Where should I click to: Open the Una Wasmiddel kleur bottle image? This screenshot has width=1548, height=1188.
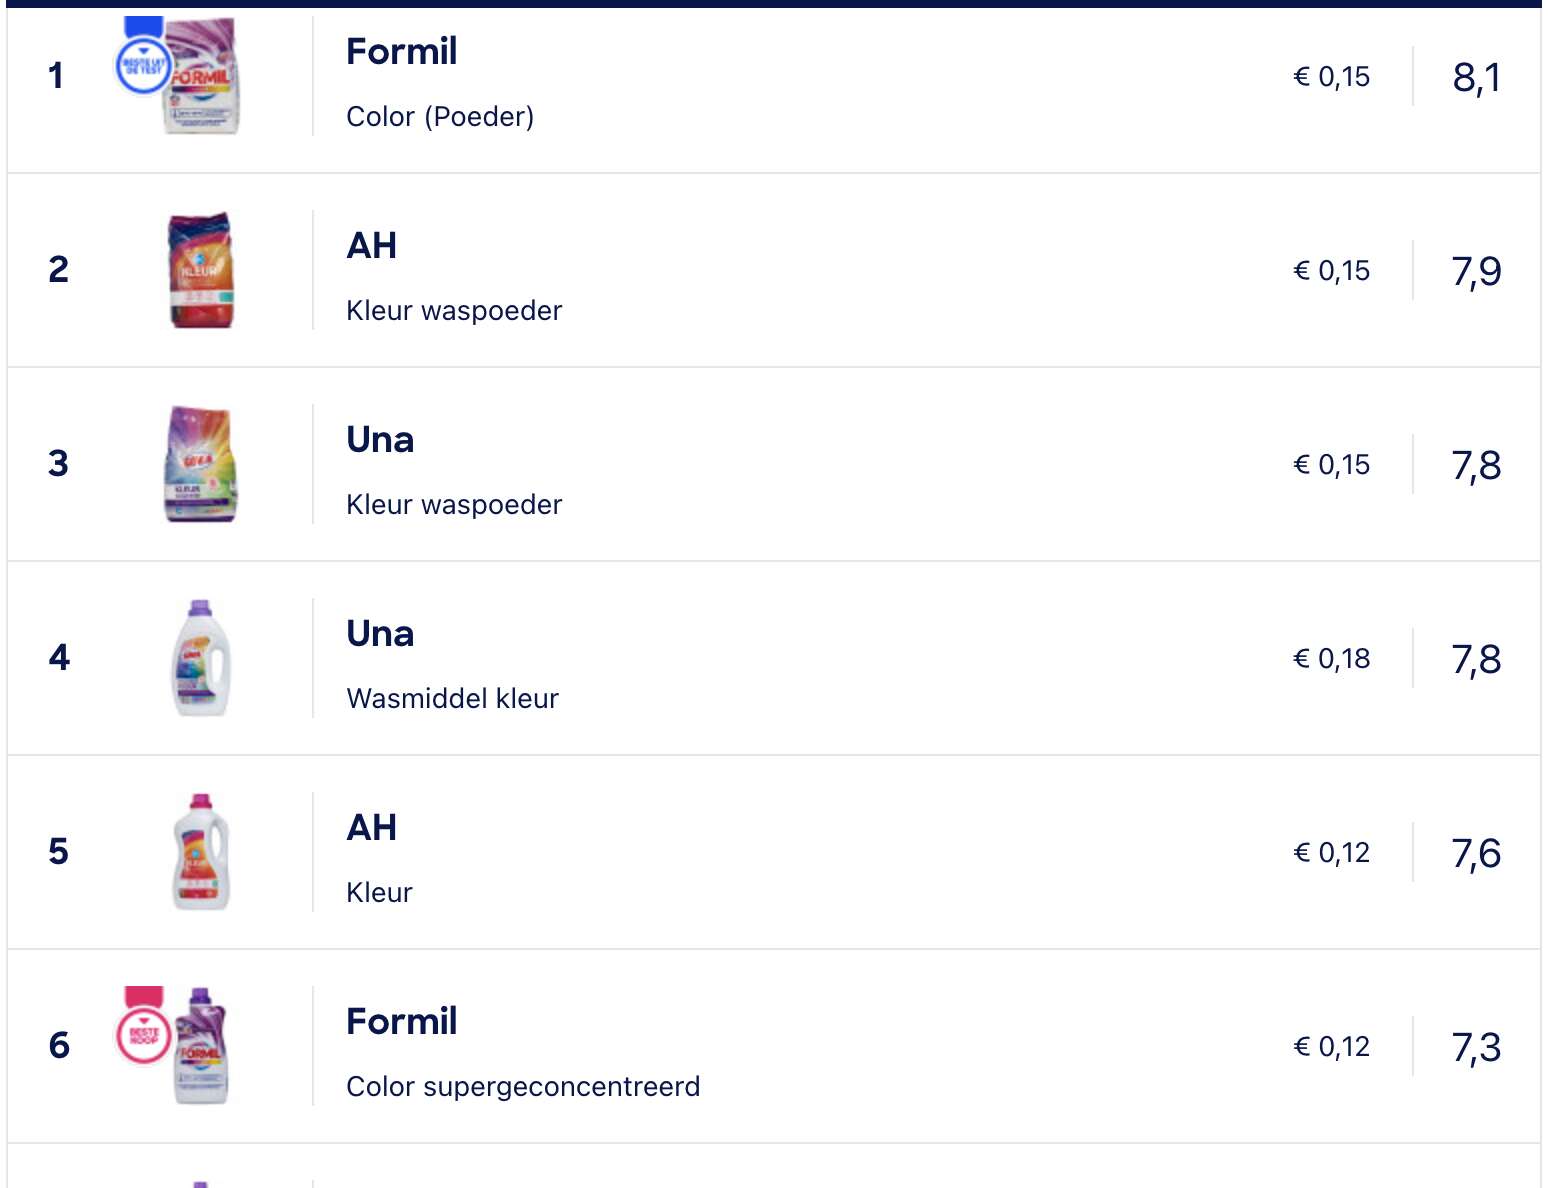(x=201, y=658)
